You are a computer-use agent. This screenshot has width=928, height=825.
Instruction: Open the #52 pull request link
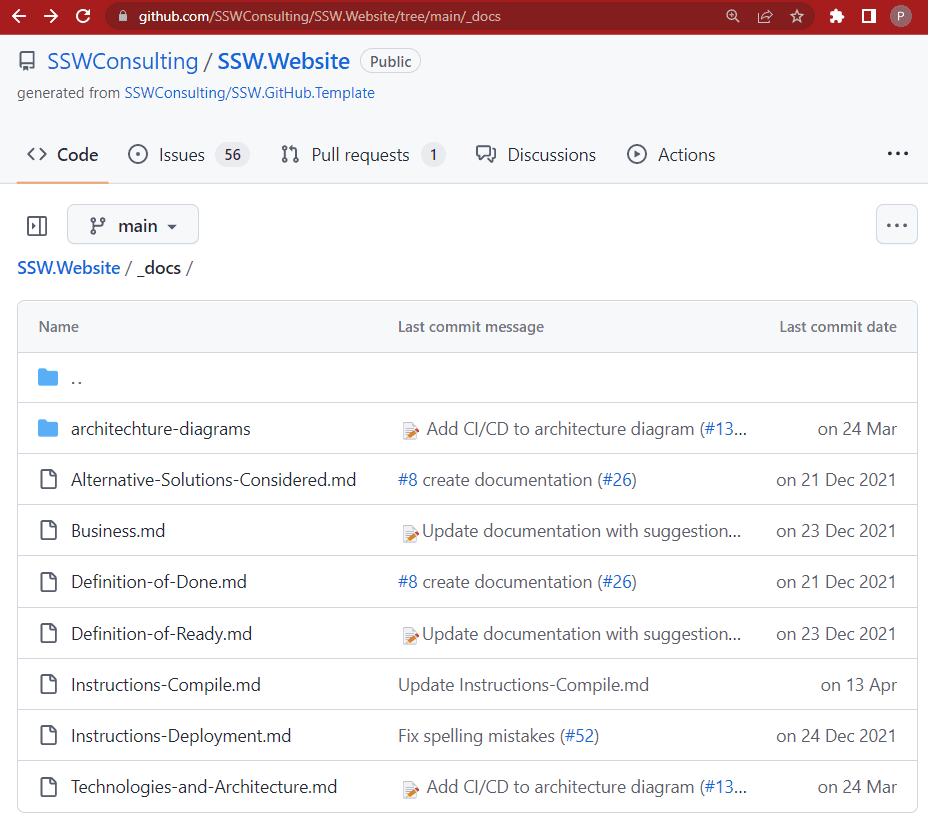coord(579,736)
